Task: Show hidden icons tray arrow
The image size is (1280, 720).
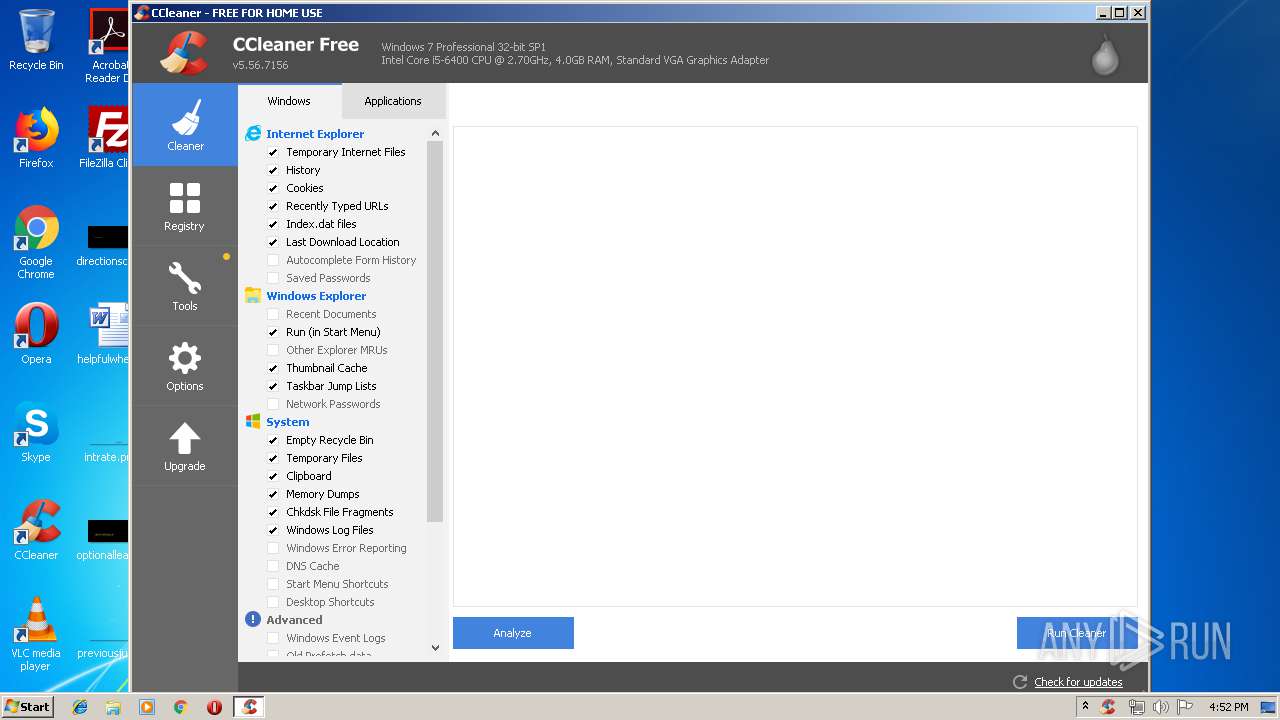Action: [1087, 707]
